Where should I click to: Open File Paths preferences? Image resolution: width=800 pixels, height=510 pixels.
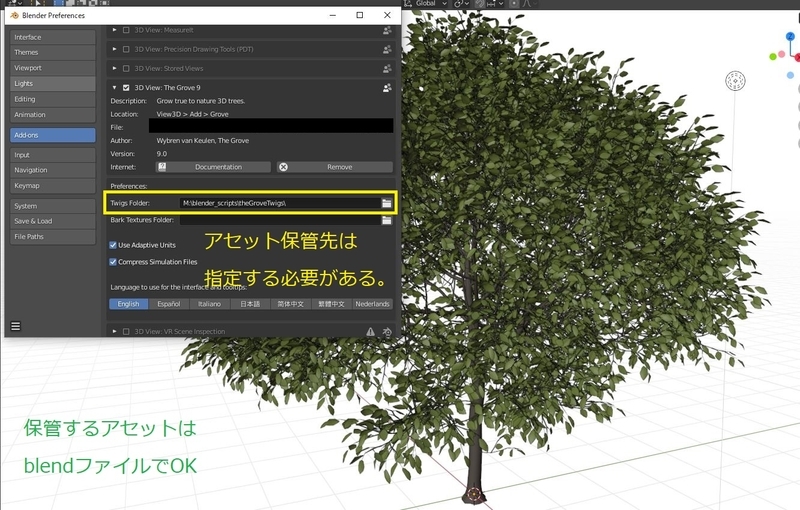(53, 237)
